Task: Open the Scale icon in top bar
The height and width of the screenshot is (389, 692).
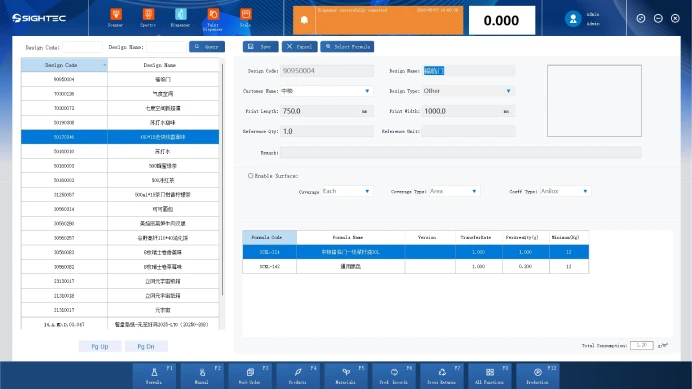Action: click(x=245, y=18)
